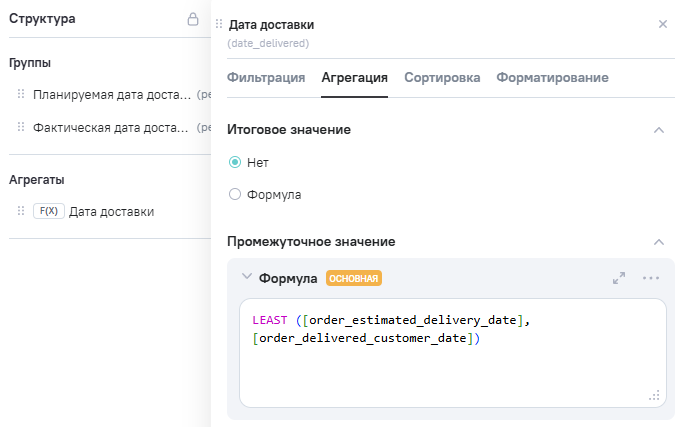Viewport: 684px width, 427px height.
Task: Click the lock icon next to Структура
Action: (193, 19)
